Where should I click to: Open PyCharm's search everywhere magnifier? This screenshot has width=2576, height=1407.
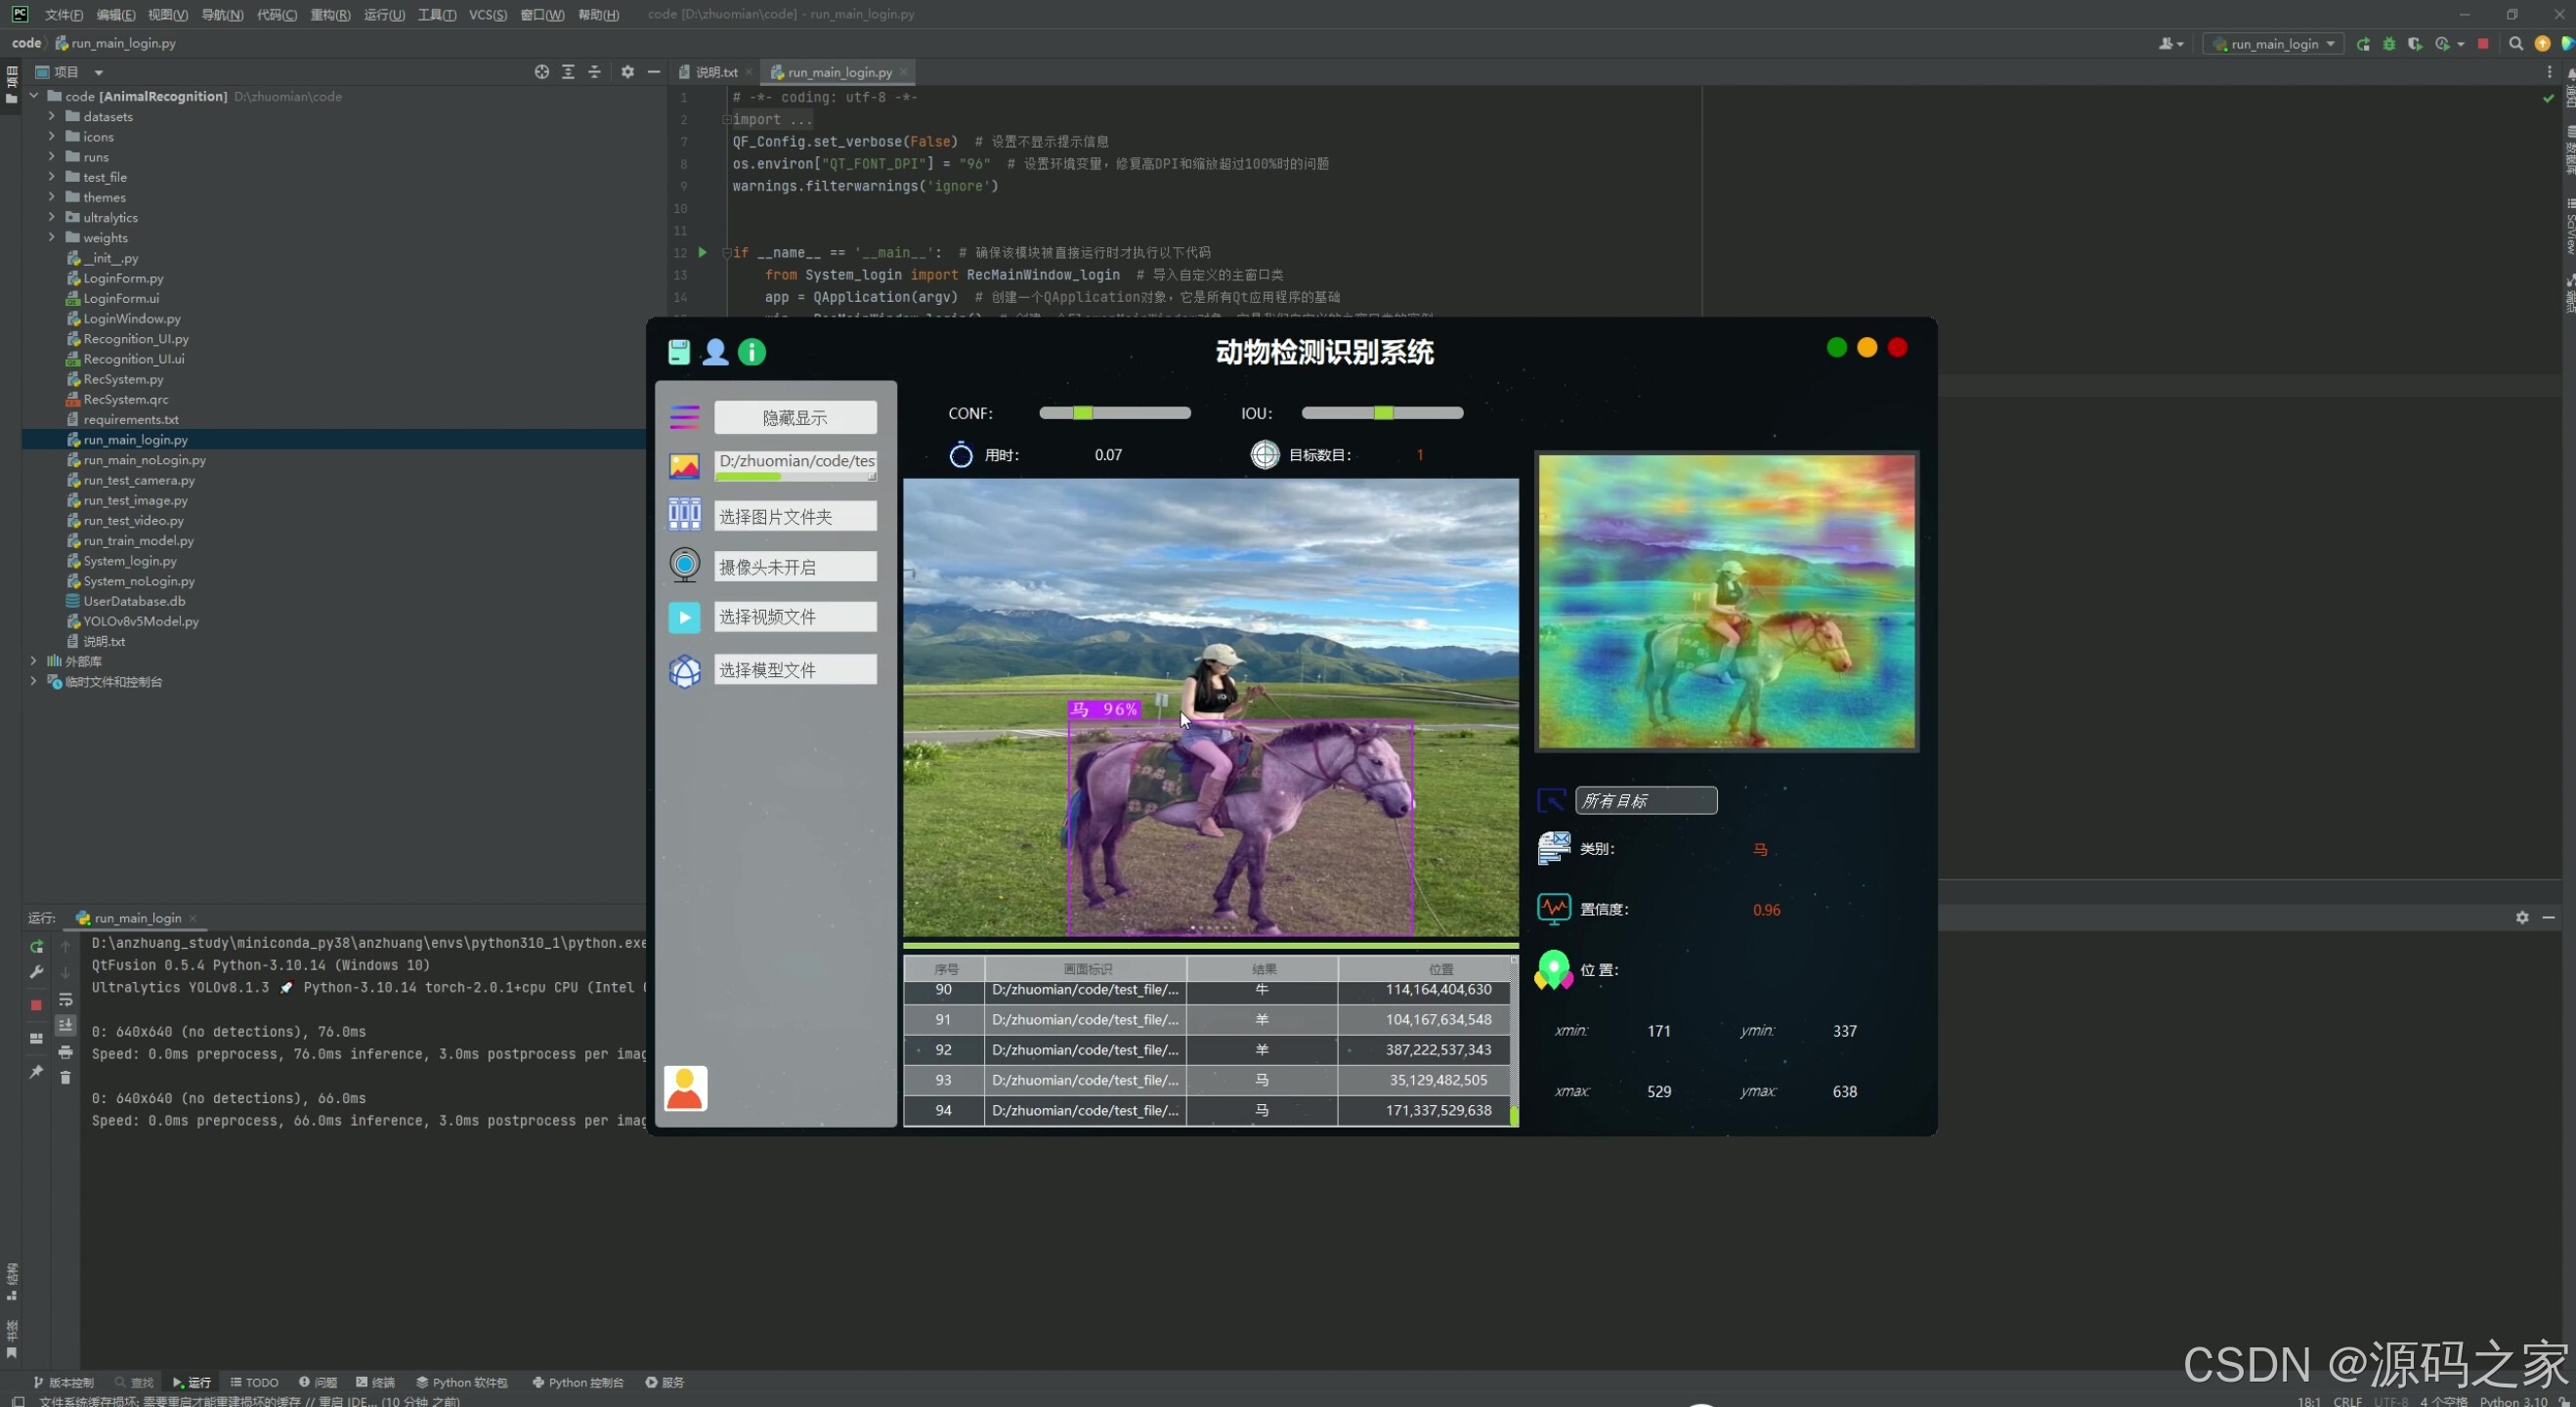2516,44
